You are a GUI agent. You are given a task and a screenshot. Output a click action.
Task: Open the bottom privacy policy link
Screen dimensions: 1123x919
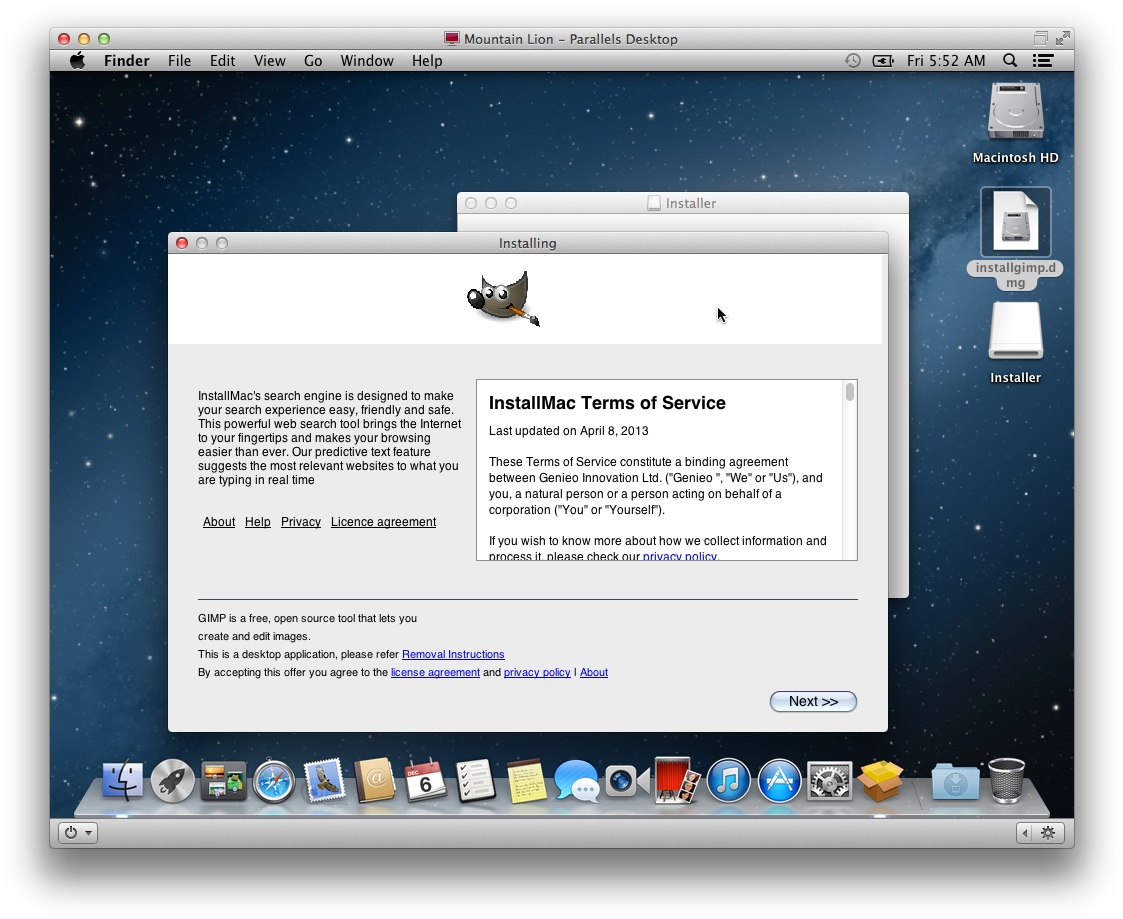pos(536,672)
